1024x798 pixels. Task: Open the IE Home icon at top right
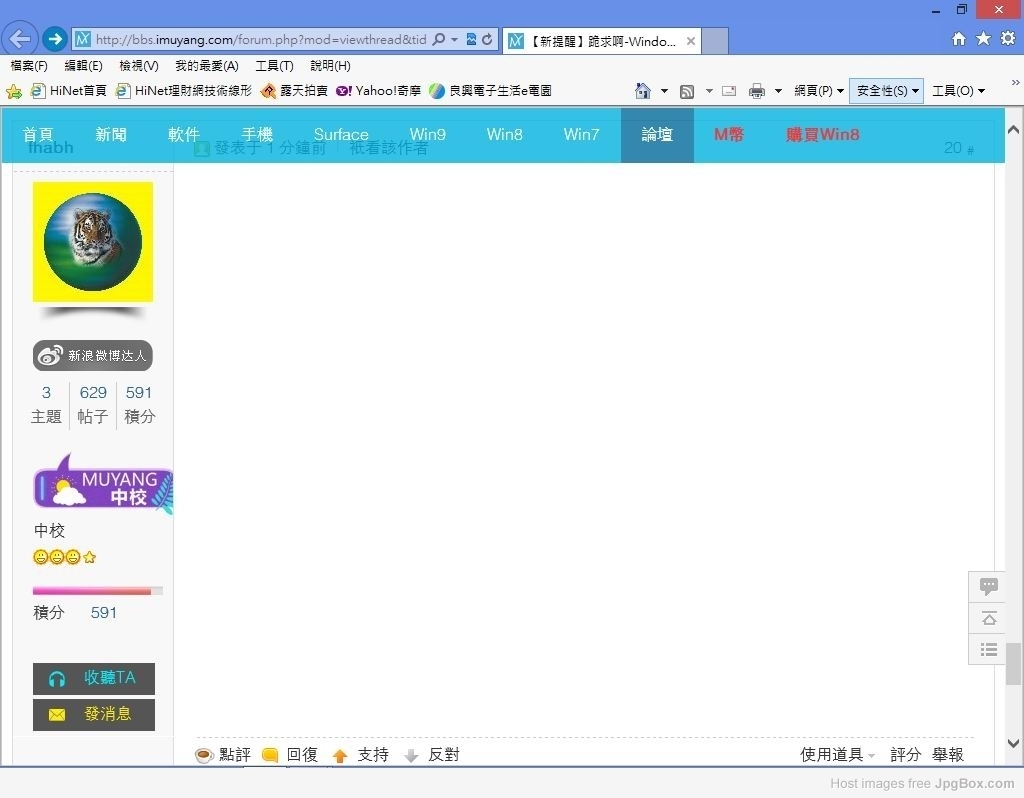click(x=958, y=39)
